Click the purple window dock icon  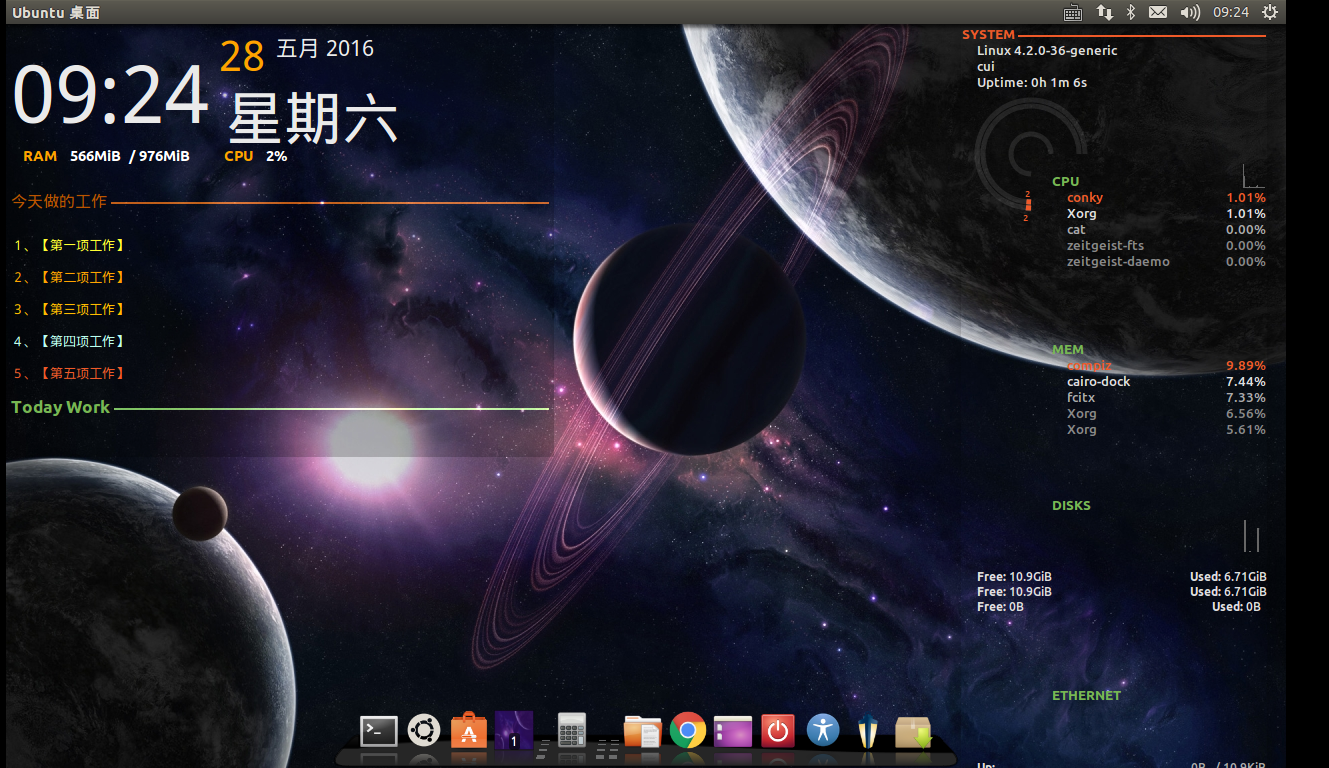[732, 731]
